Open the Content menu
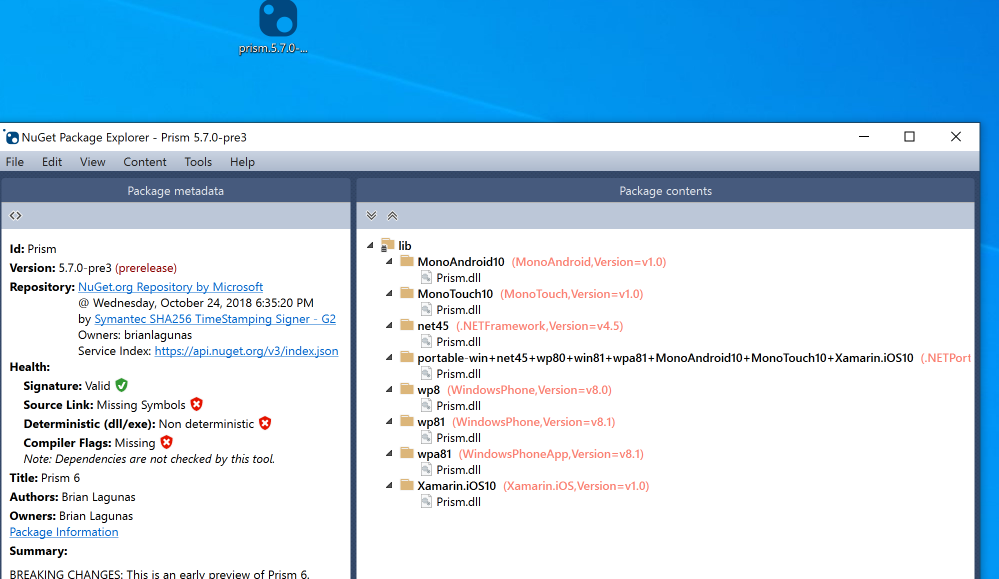Screen dimensions: 999x579 (144, 161)
